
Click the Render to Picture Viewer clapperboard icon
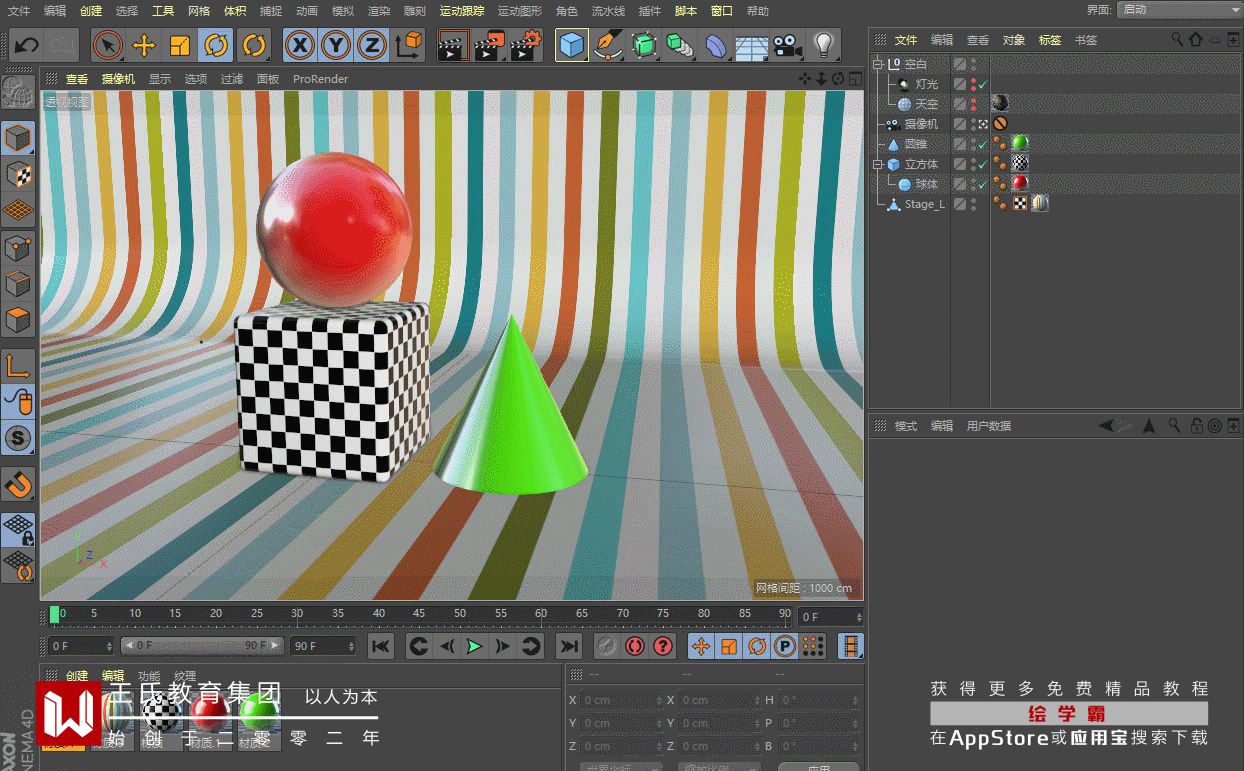tap(488, 45)
